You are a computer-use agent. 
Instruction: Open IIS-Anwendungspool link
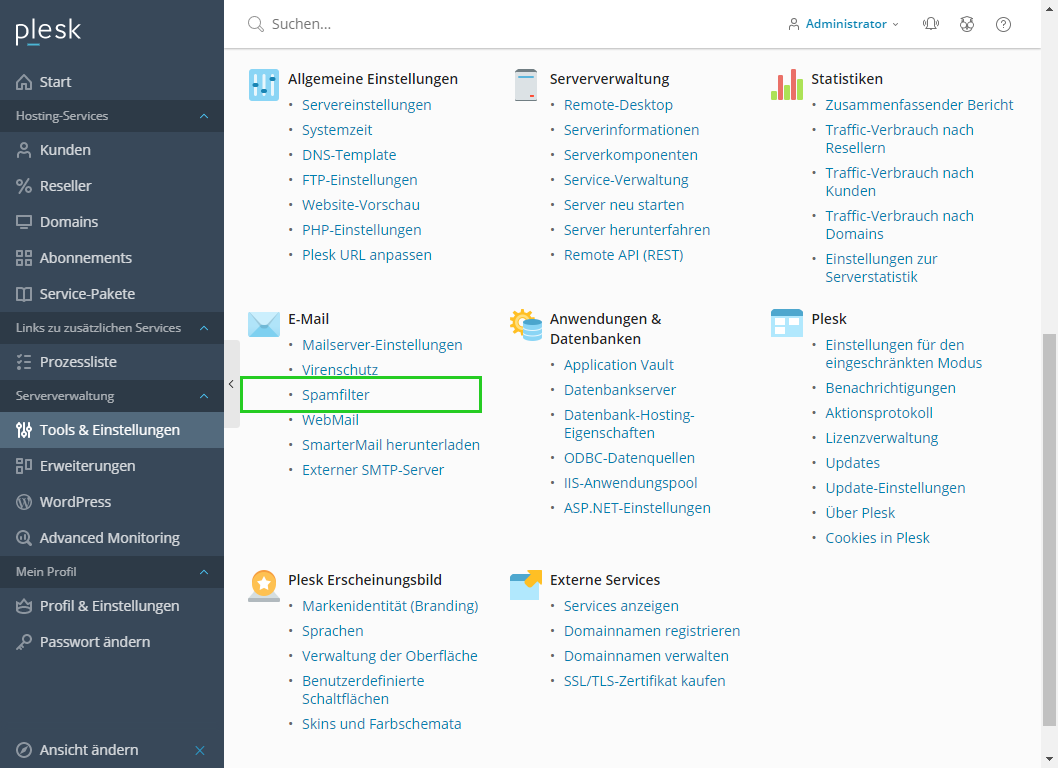(631, 483)
